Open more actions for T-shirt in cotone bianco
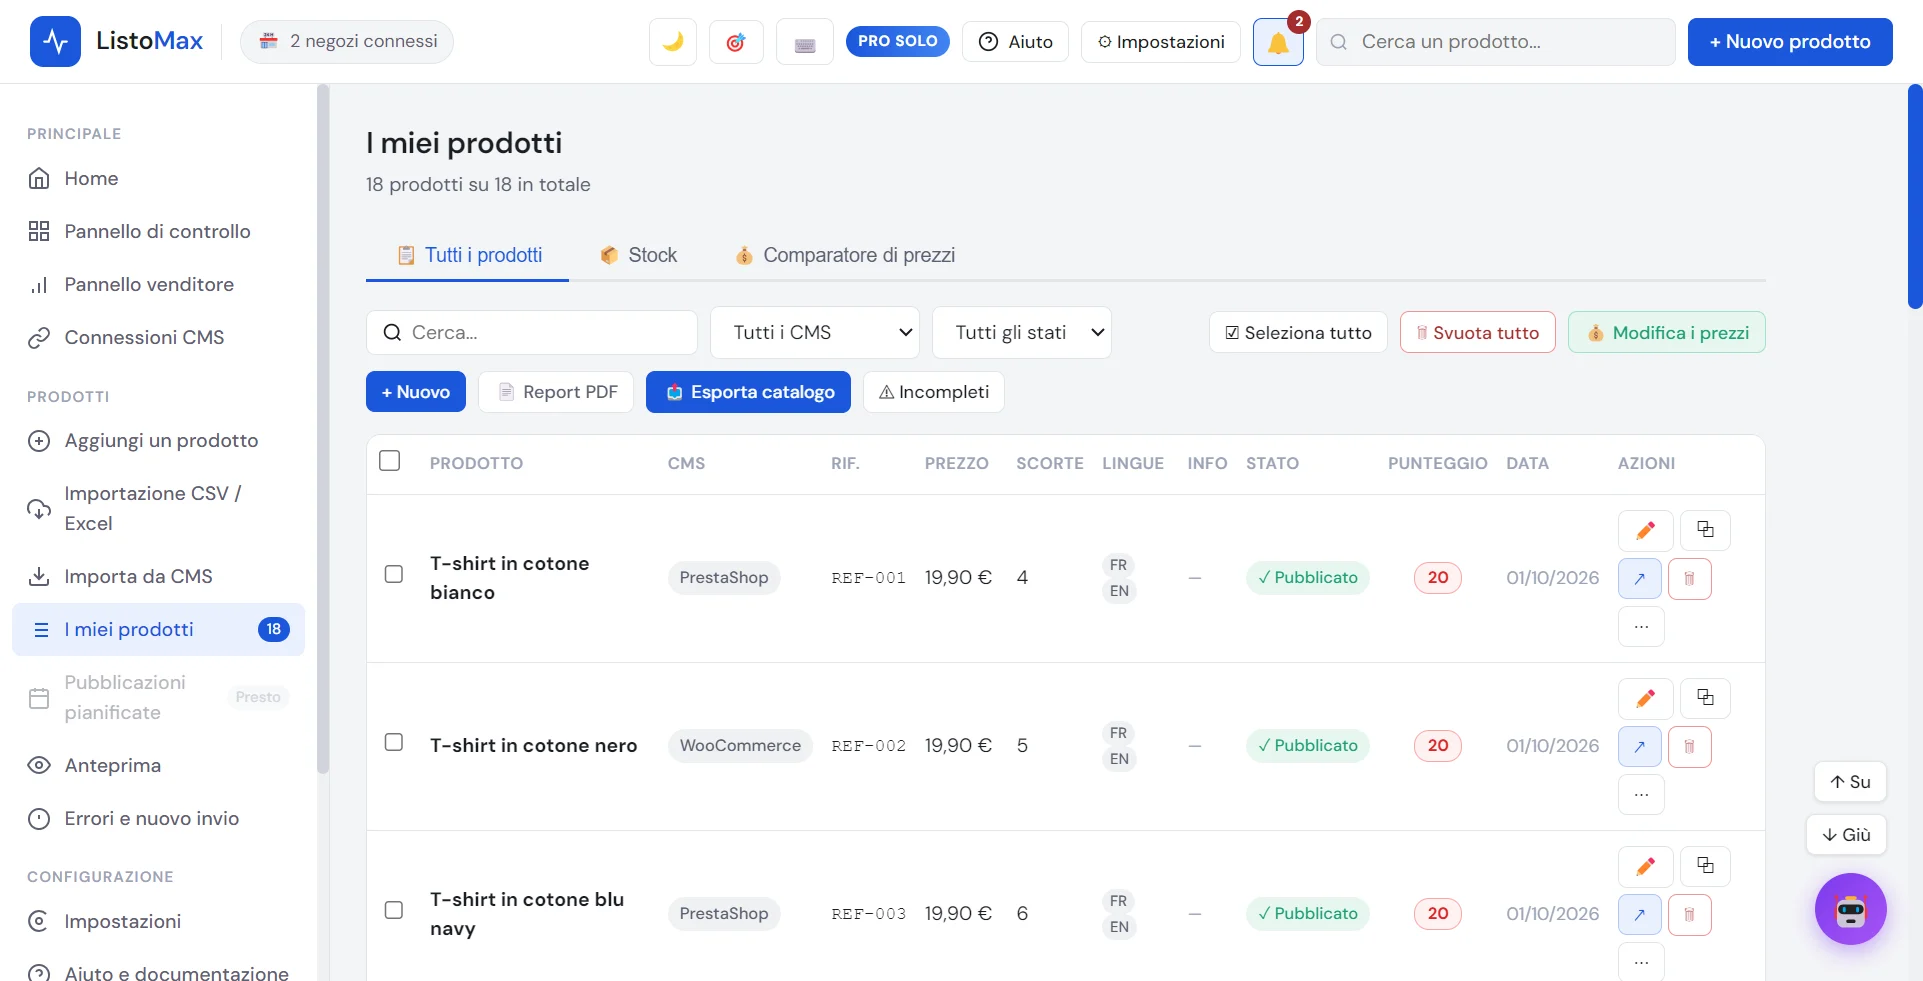Image resolution: width=1923 pixels, height=981 pixels. [1641, 626]
